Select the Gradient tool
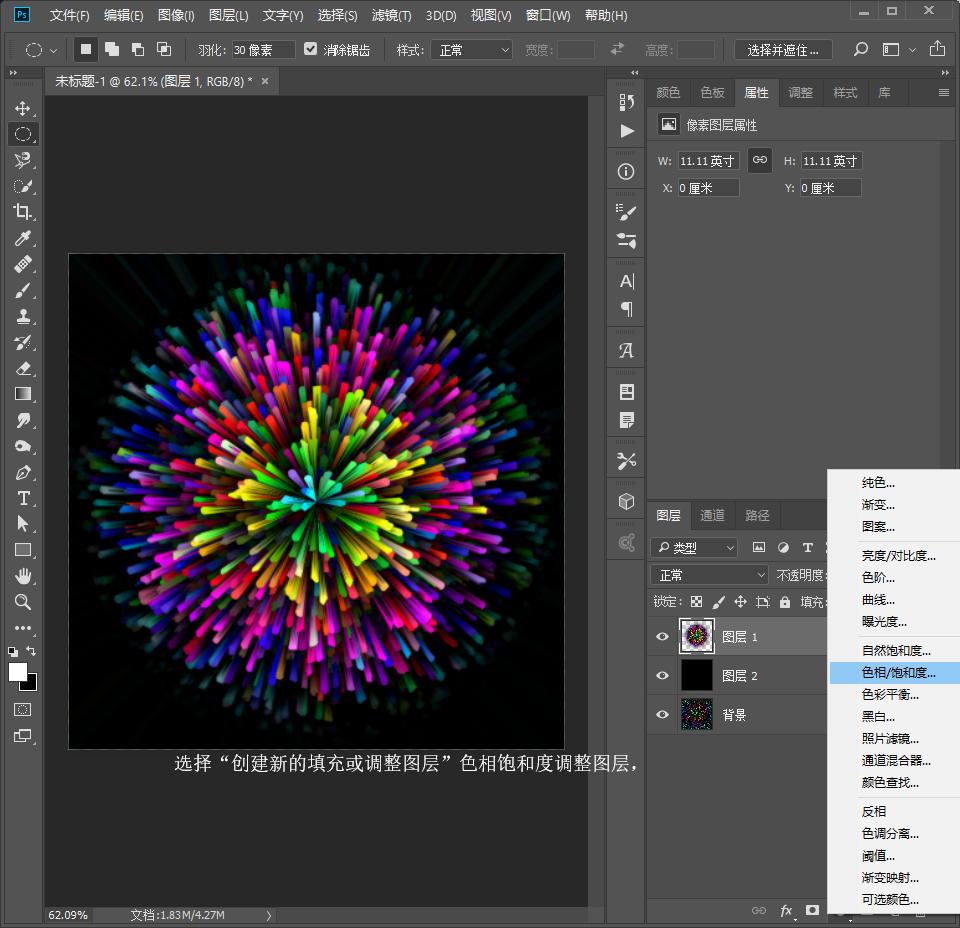960x928 pixels. coord(22,394)
